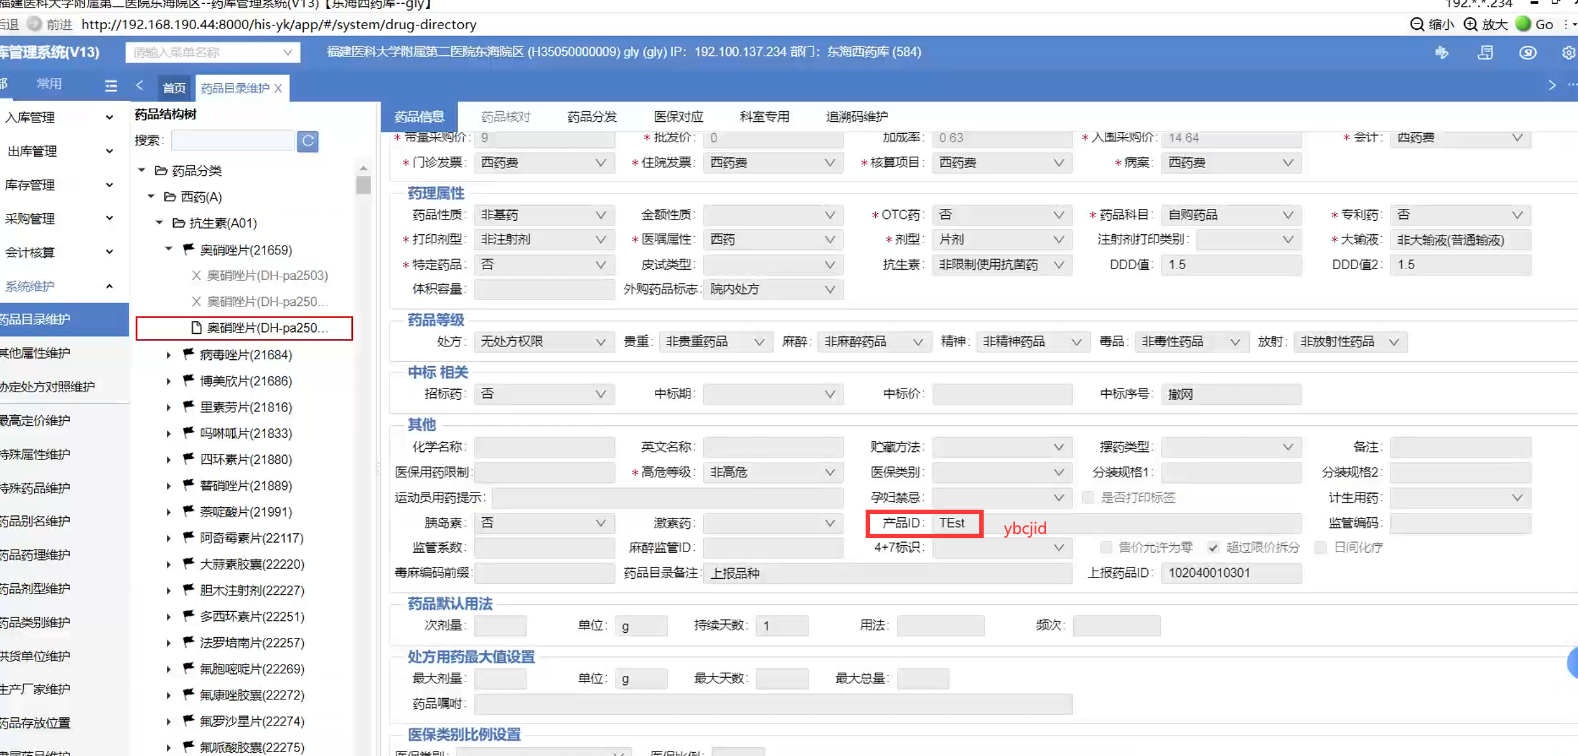The height and width of the screenshot is (756, 1578).
Task: Click the zoom out (缩小) magnifier icon
Action: click(x=1417, y=24)
